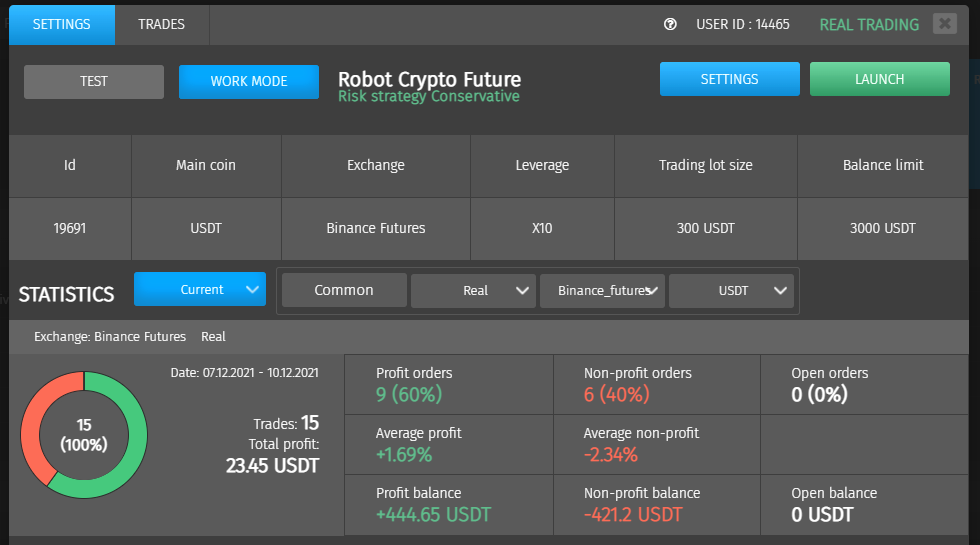
Task: Click the chevron arrow on Real dropdown
Action: [x=522, y=291]
